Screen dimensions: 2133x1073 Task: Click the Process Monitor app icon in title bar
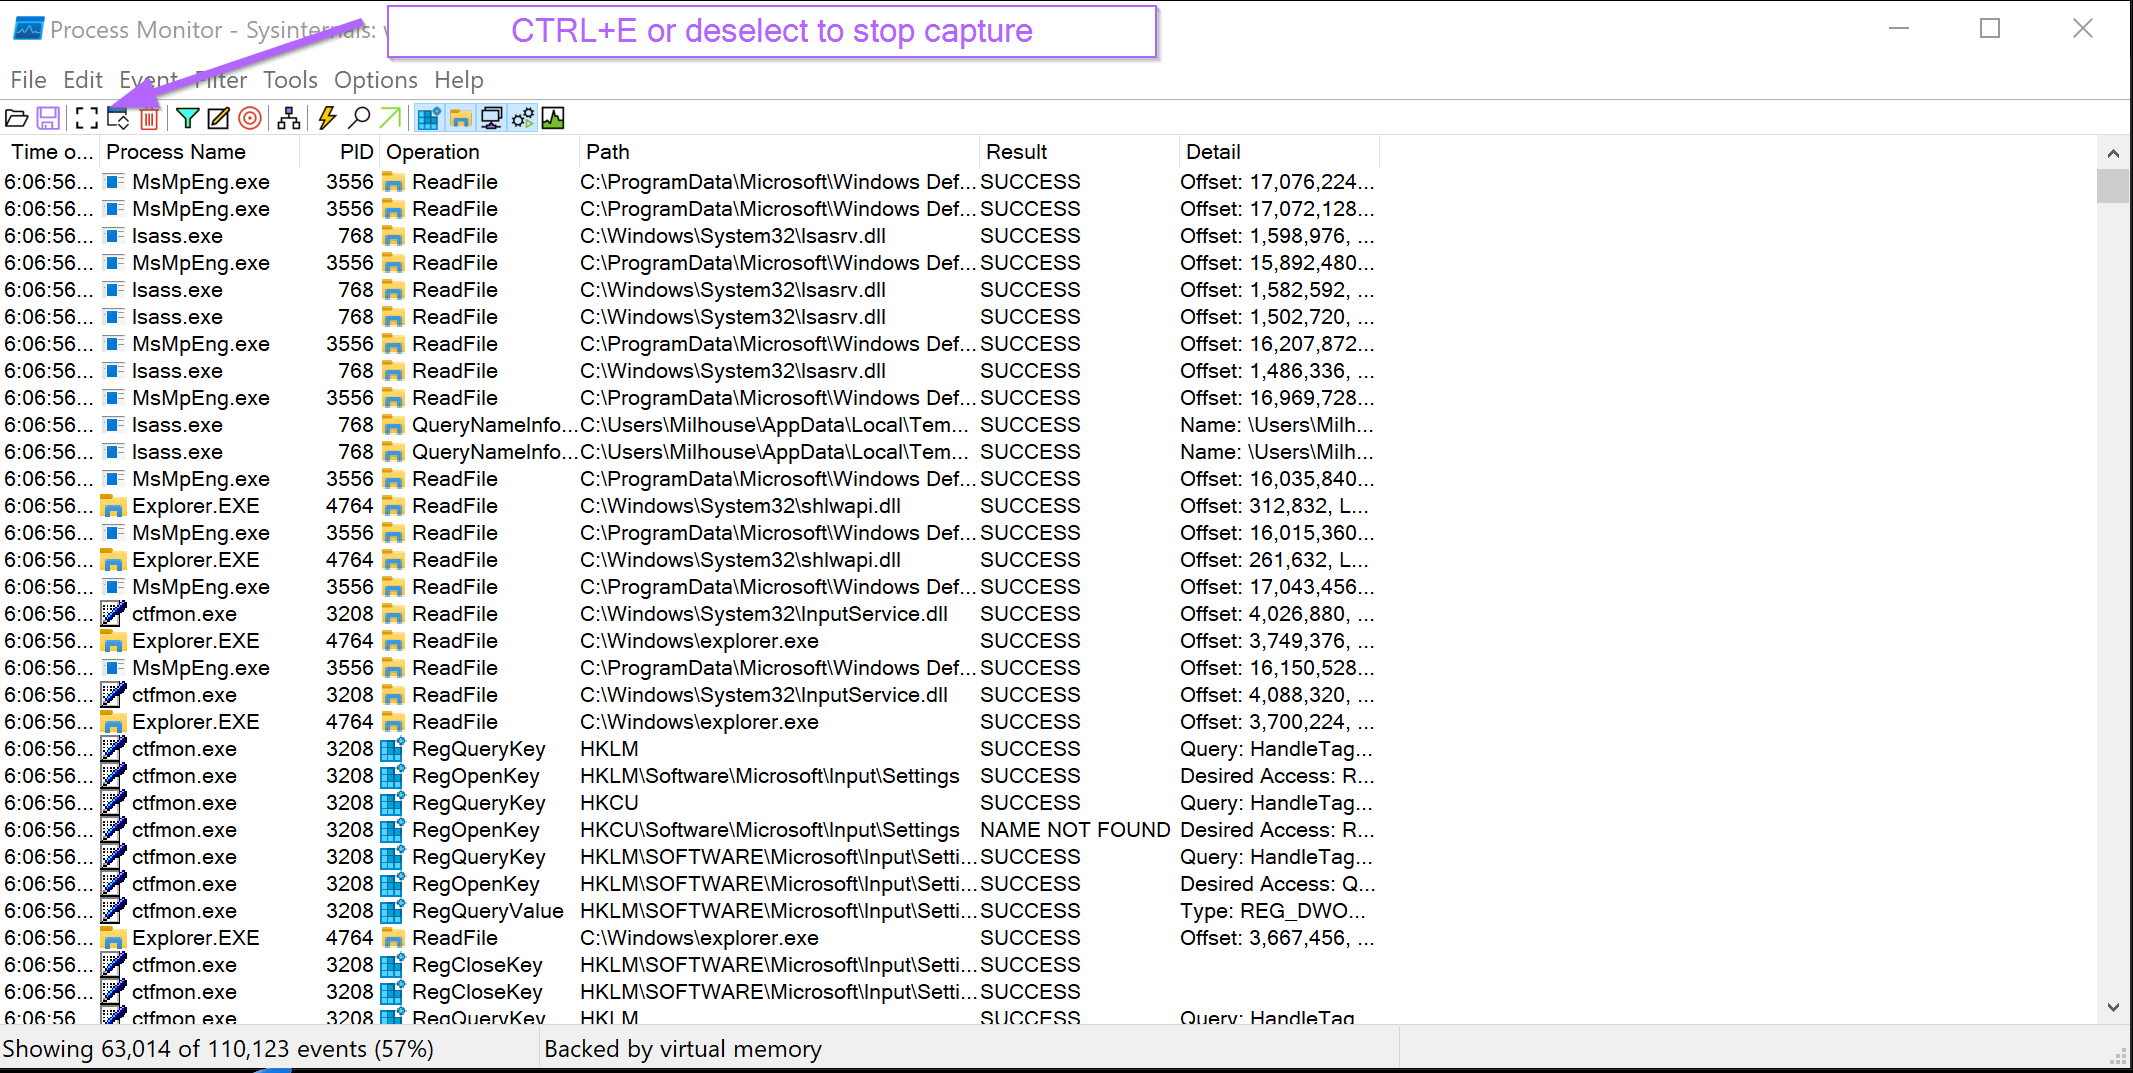(x=28, y=29)
